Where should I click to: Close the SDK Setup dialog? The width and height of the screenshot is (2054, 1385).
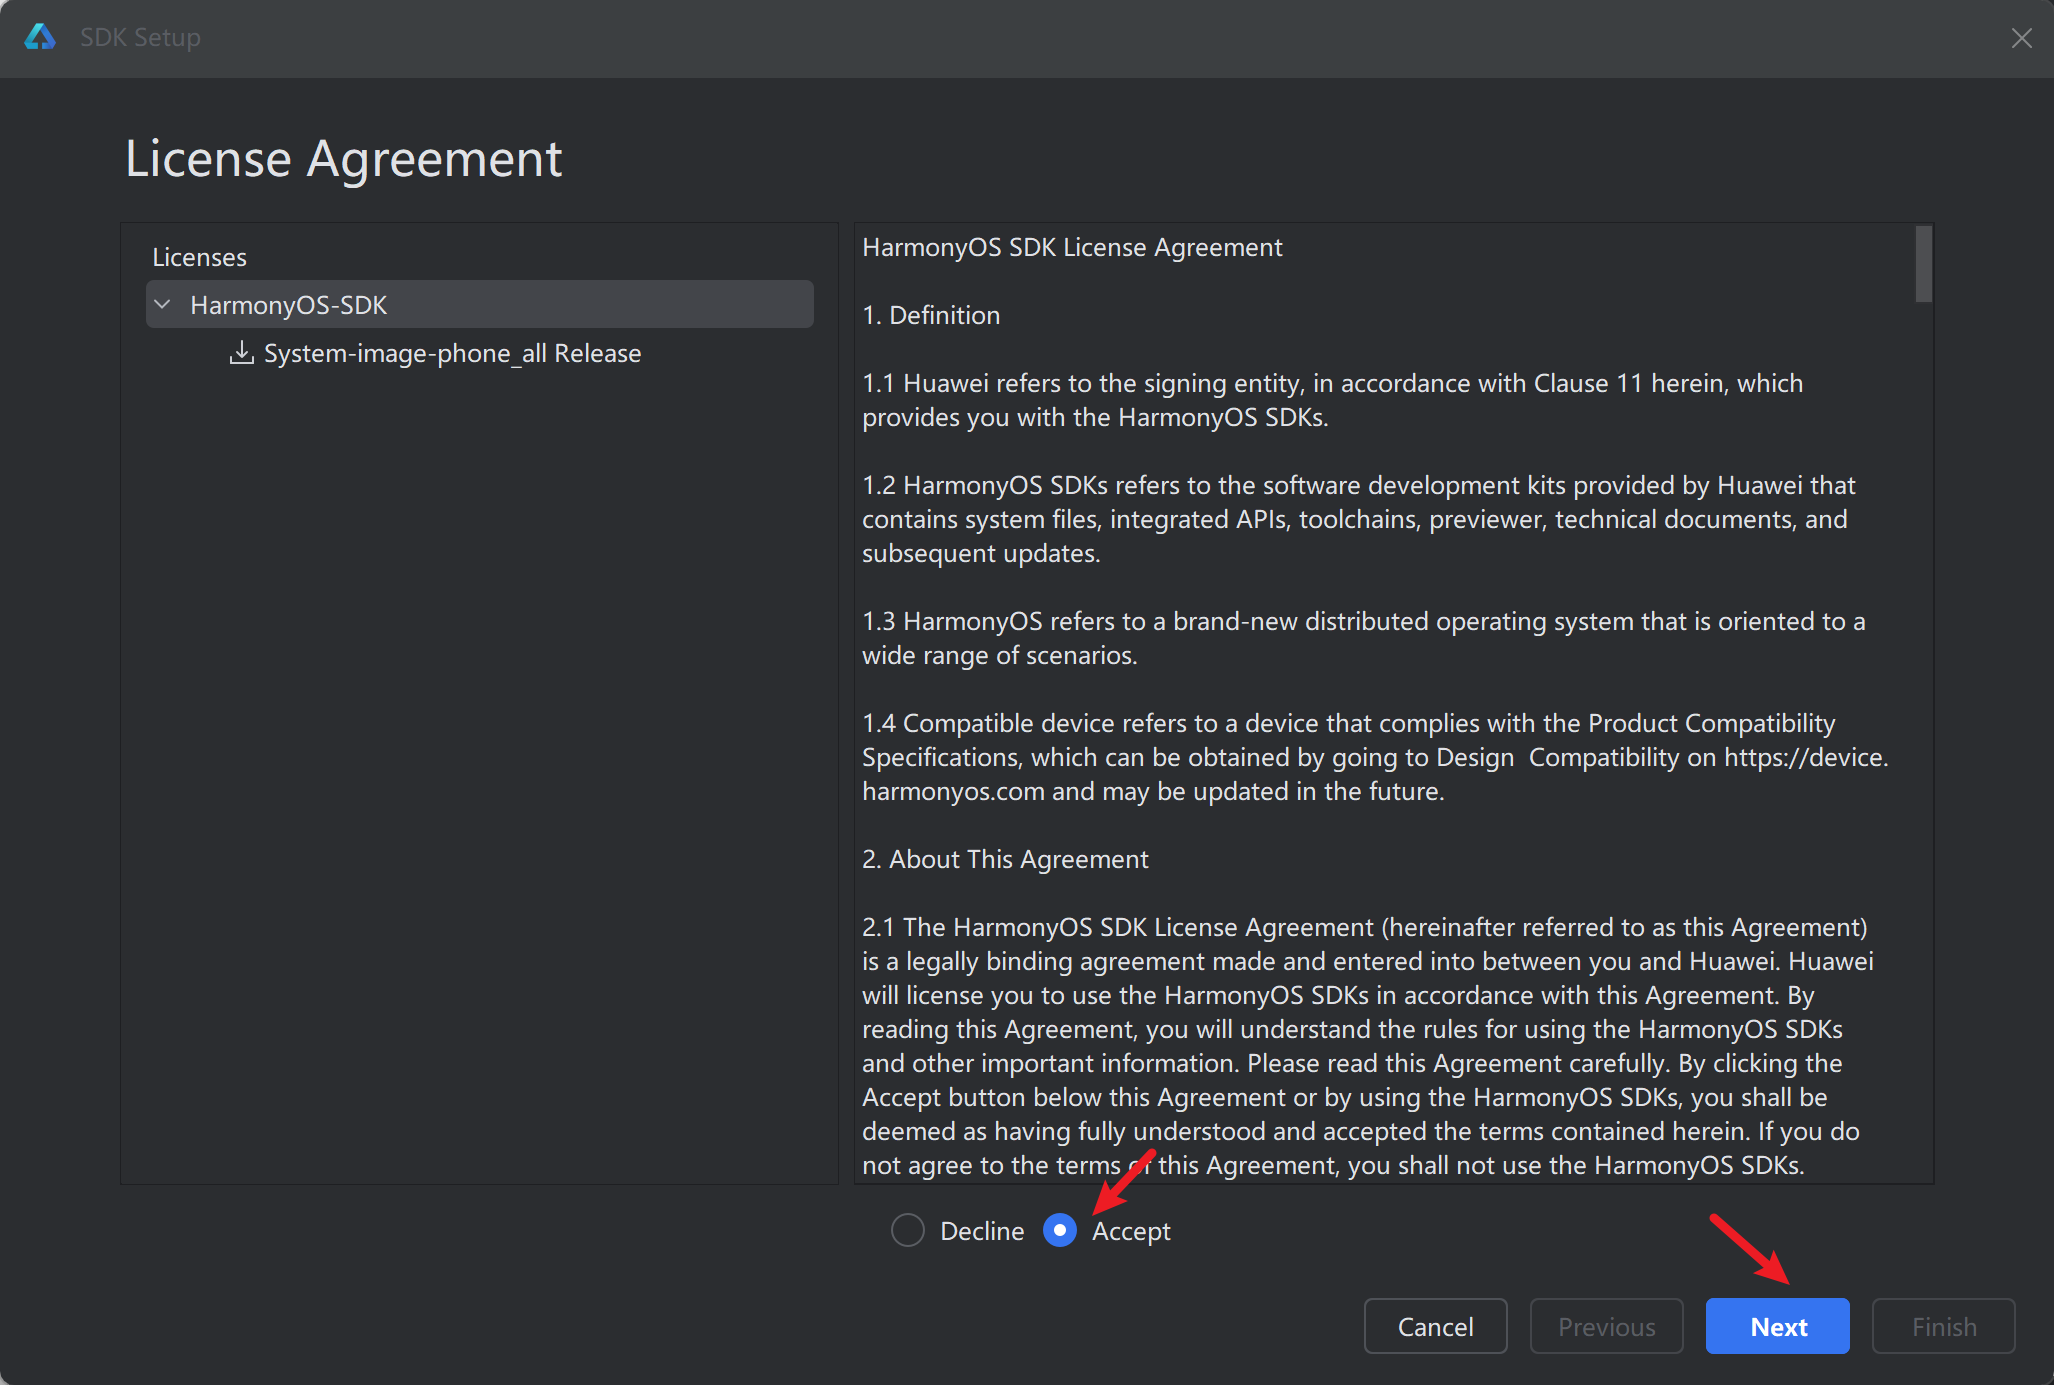click(2021, 38)
